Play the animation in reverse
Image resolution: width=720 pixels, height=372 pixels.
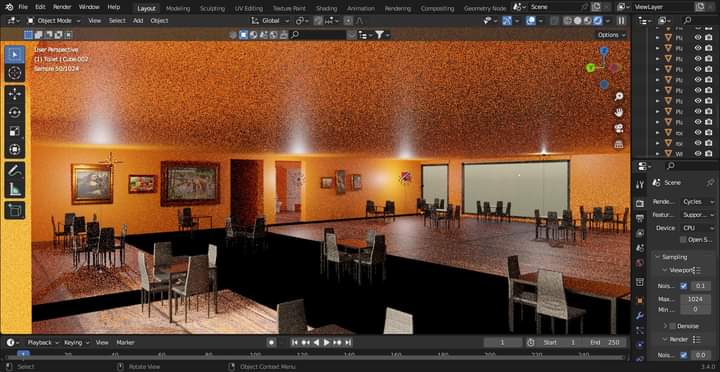point(316,342)
